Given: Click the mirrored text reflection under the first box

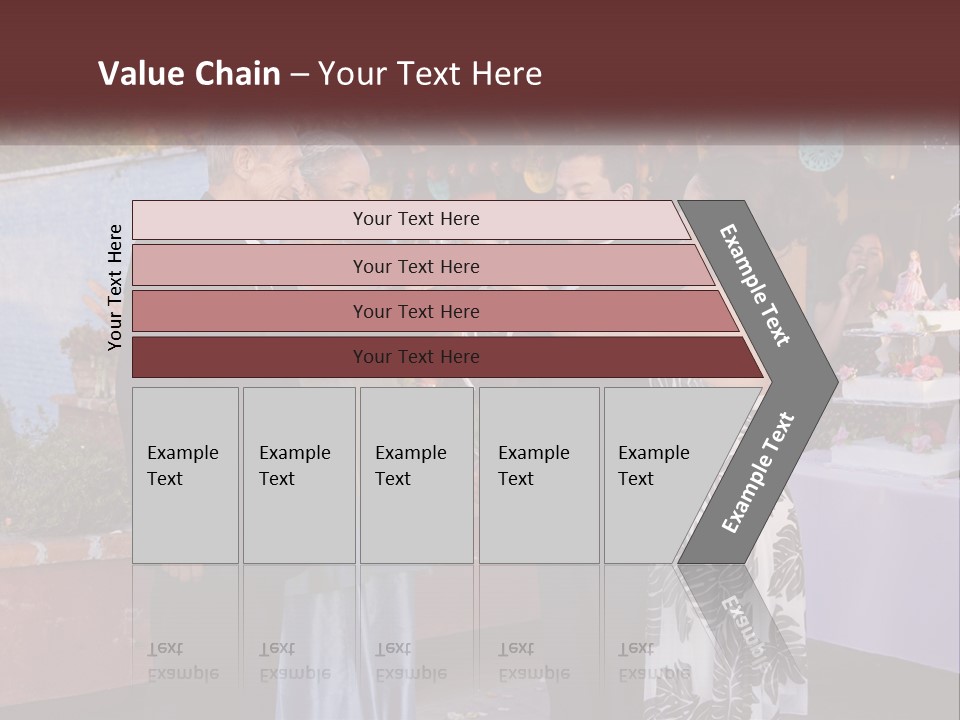Looking at the screenshot, I should (x=182, y=661).
